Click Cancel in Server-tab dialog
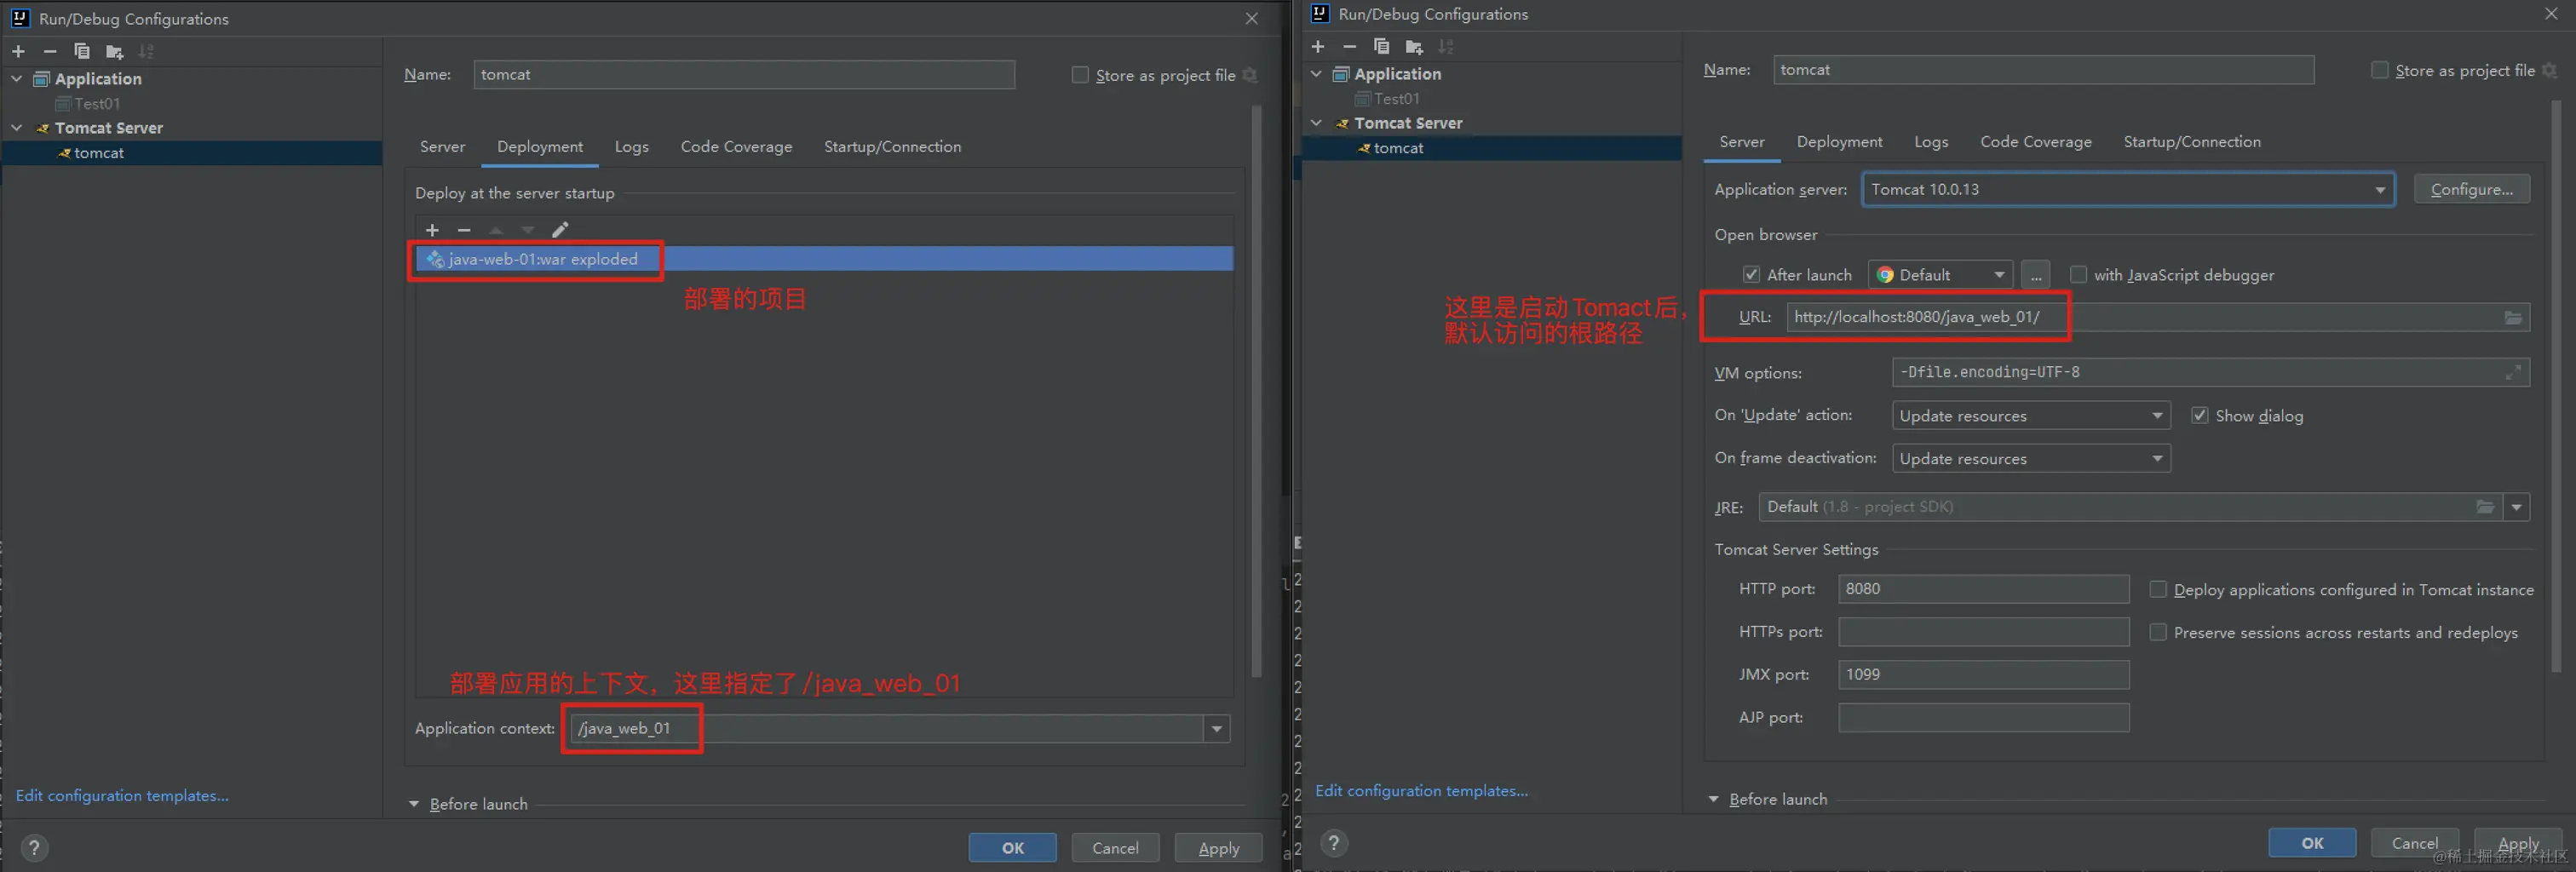 click(x=2414, y=843)
